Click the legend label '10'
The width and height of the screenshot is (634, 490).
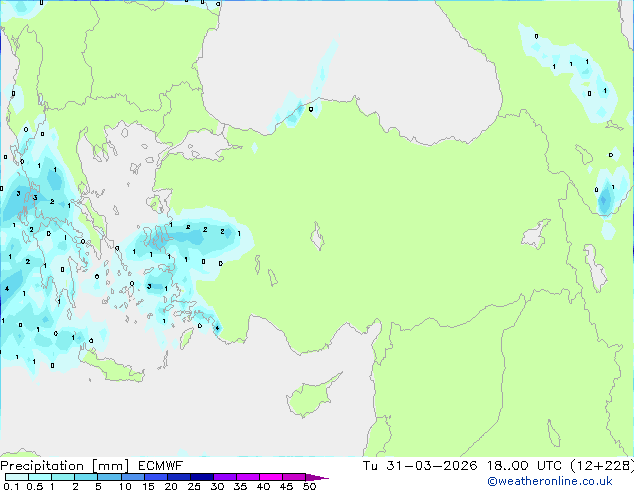point(125,486)
